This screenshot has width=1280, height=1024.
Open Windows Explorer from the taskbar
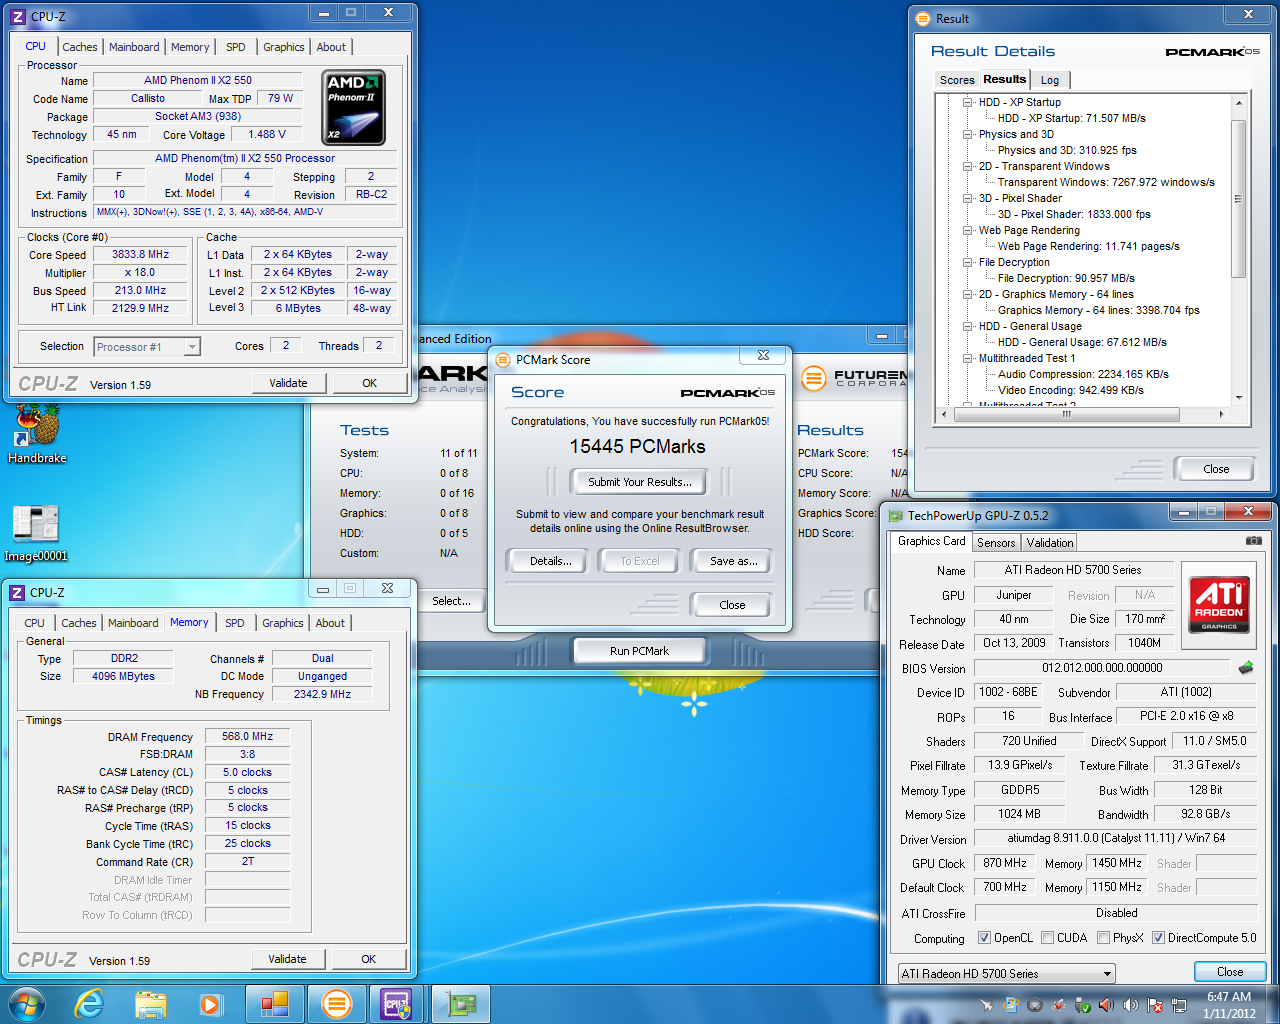click(x=150, y=1004)
